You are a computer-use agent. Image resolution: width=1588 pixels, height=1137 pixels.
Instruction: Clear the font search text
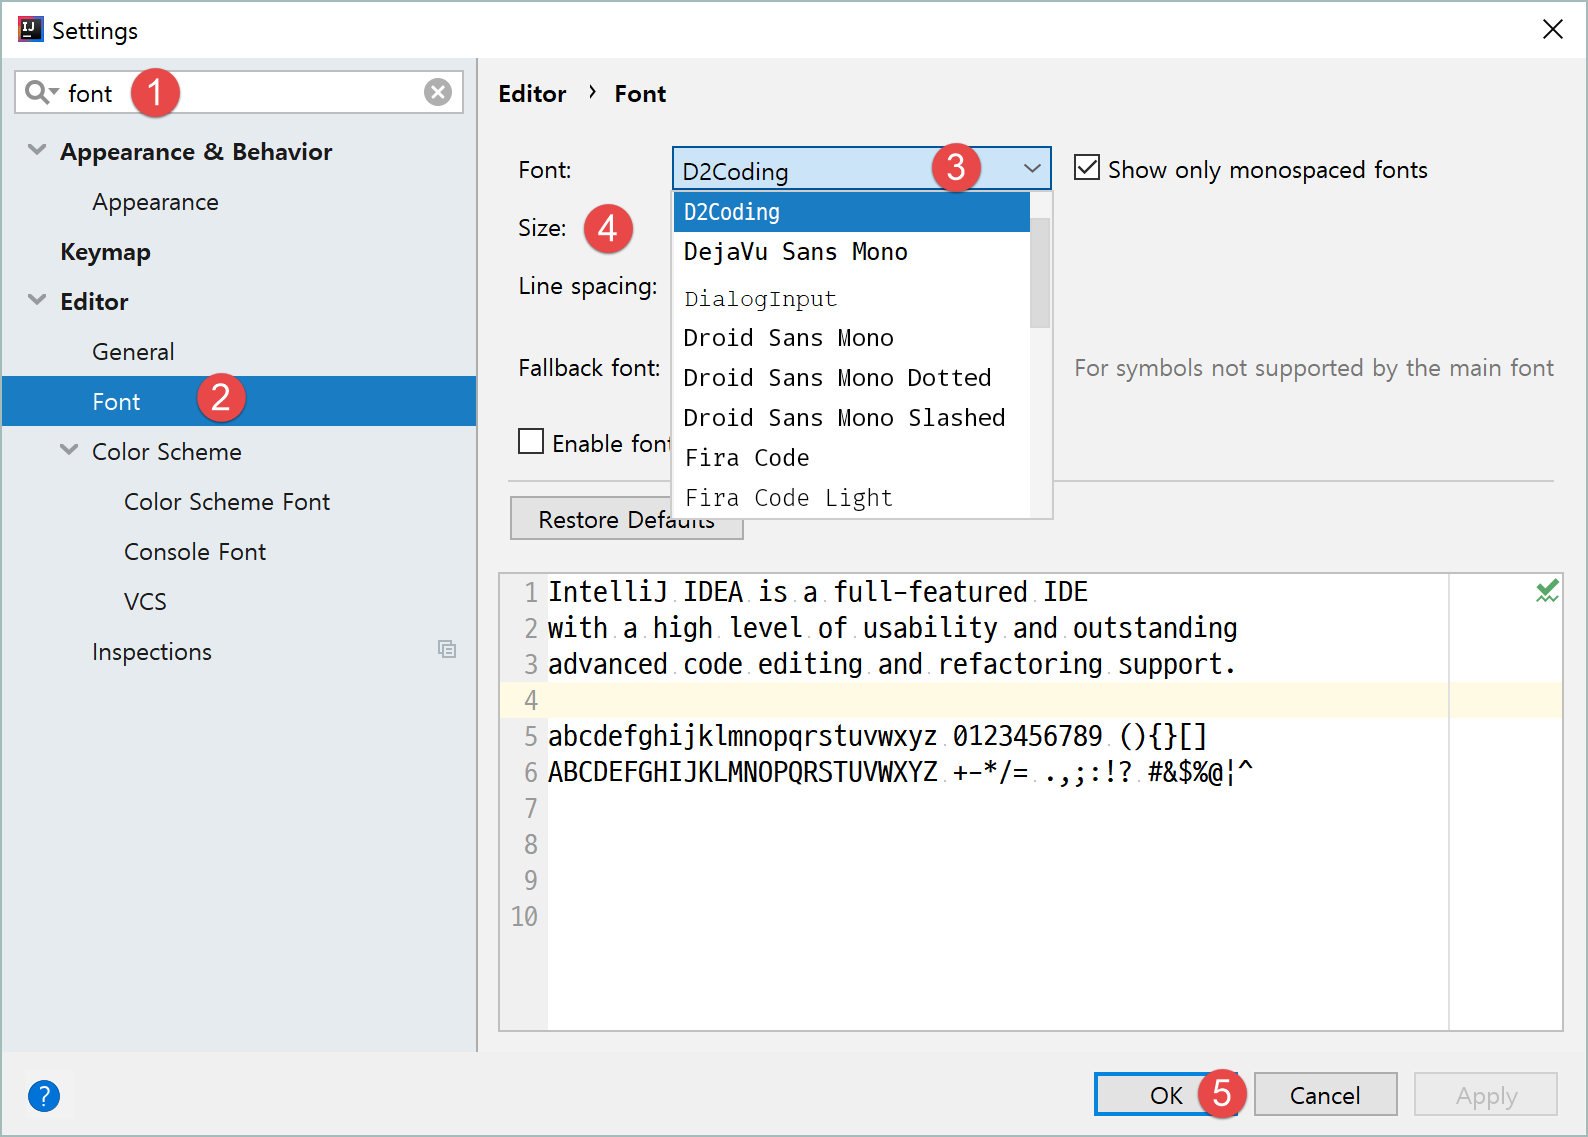point(437,93)
